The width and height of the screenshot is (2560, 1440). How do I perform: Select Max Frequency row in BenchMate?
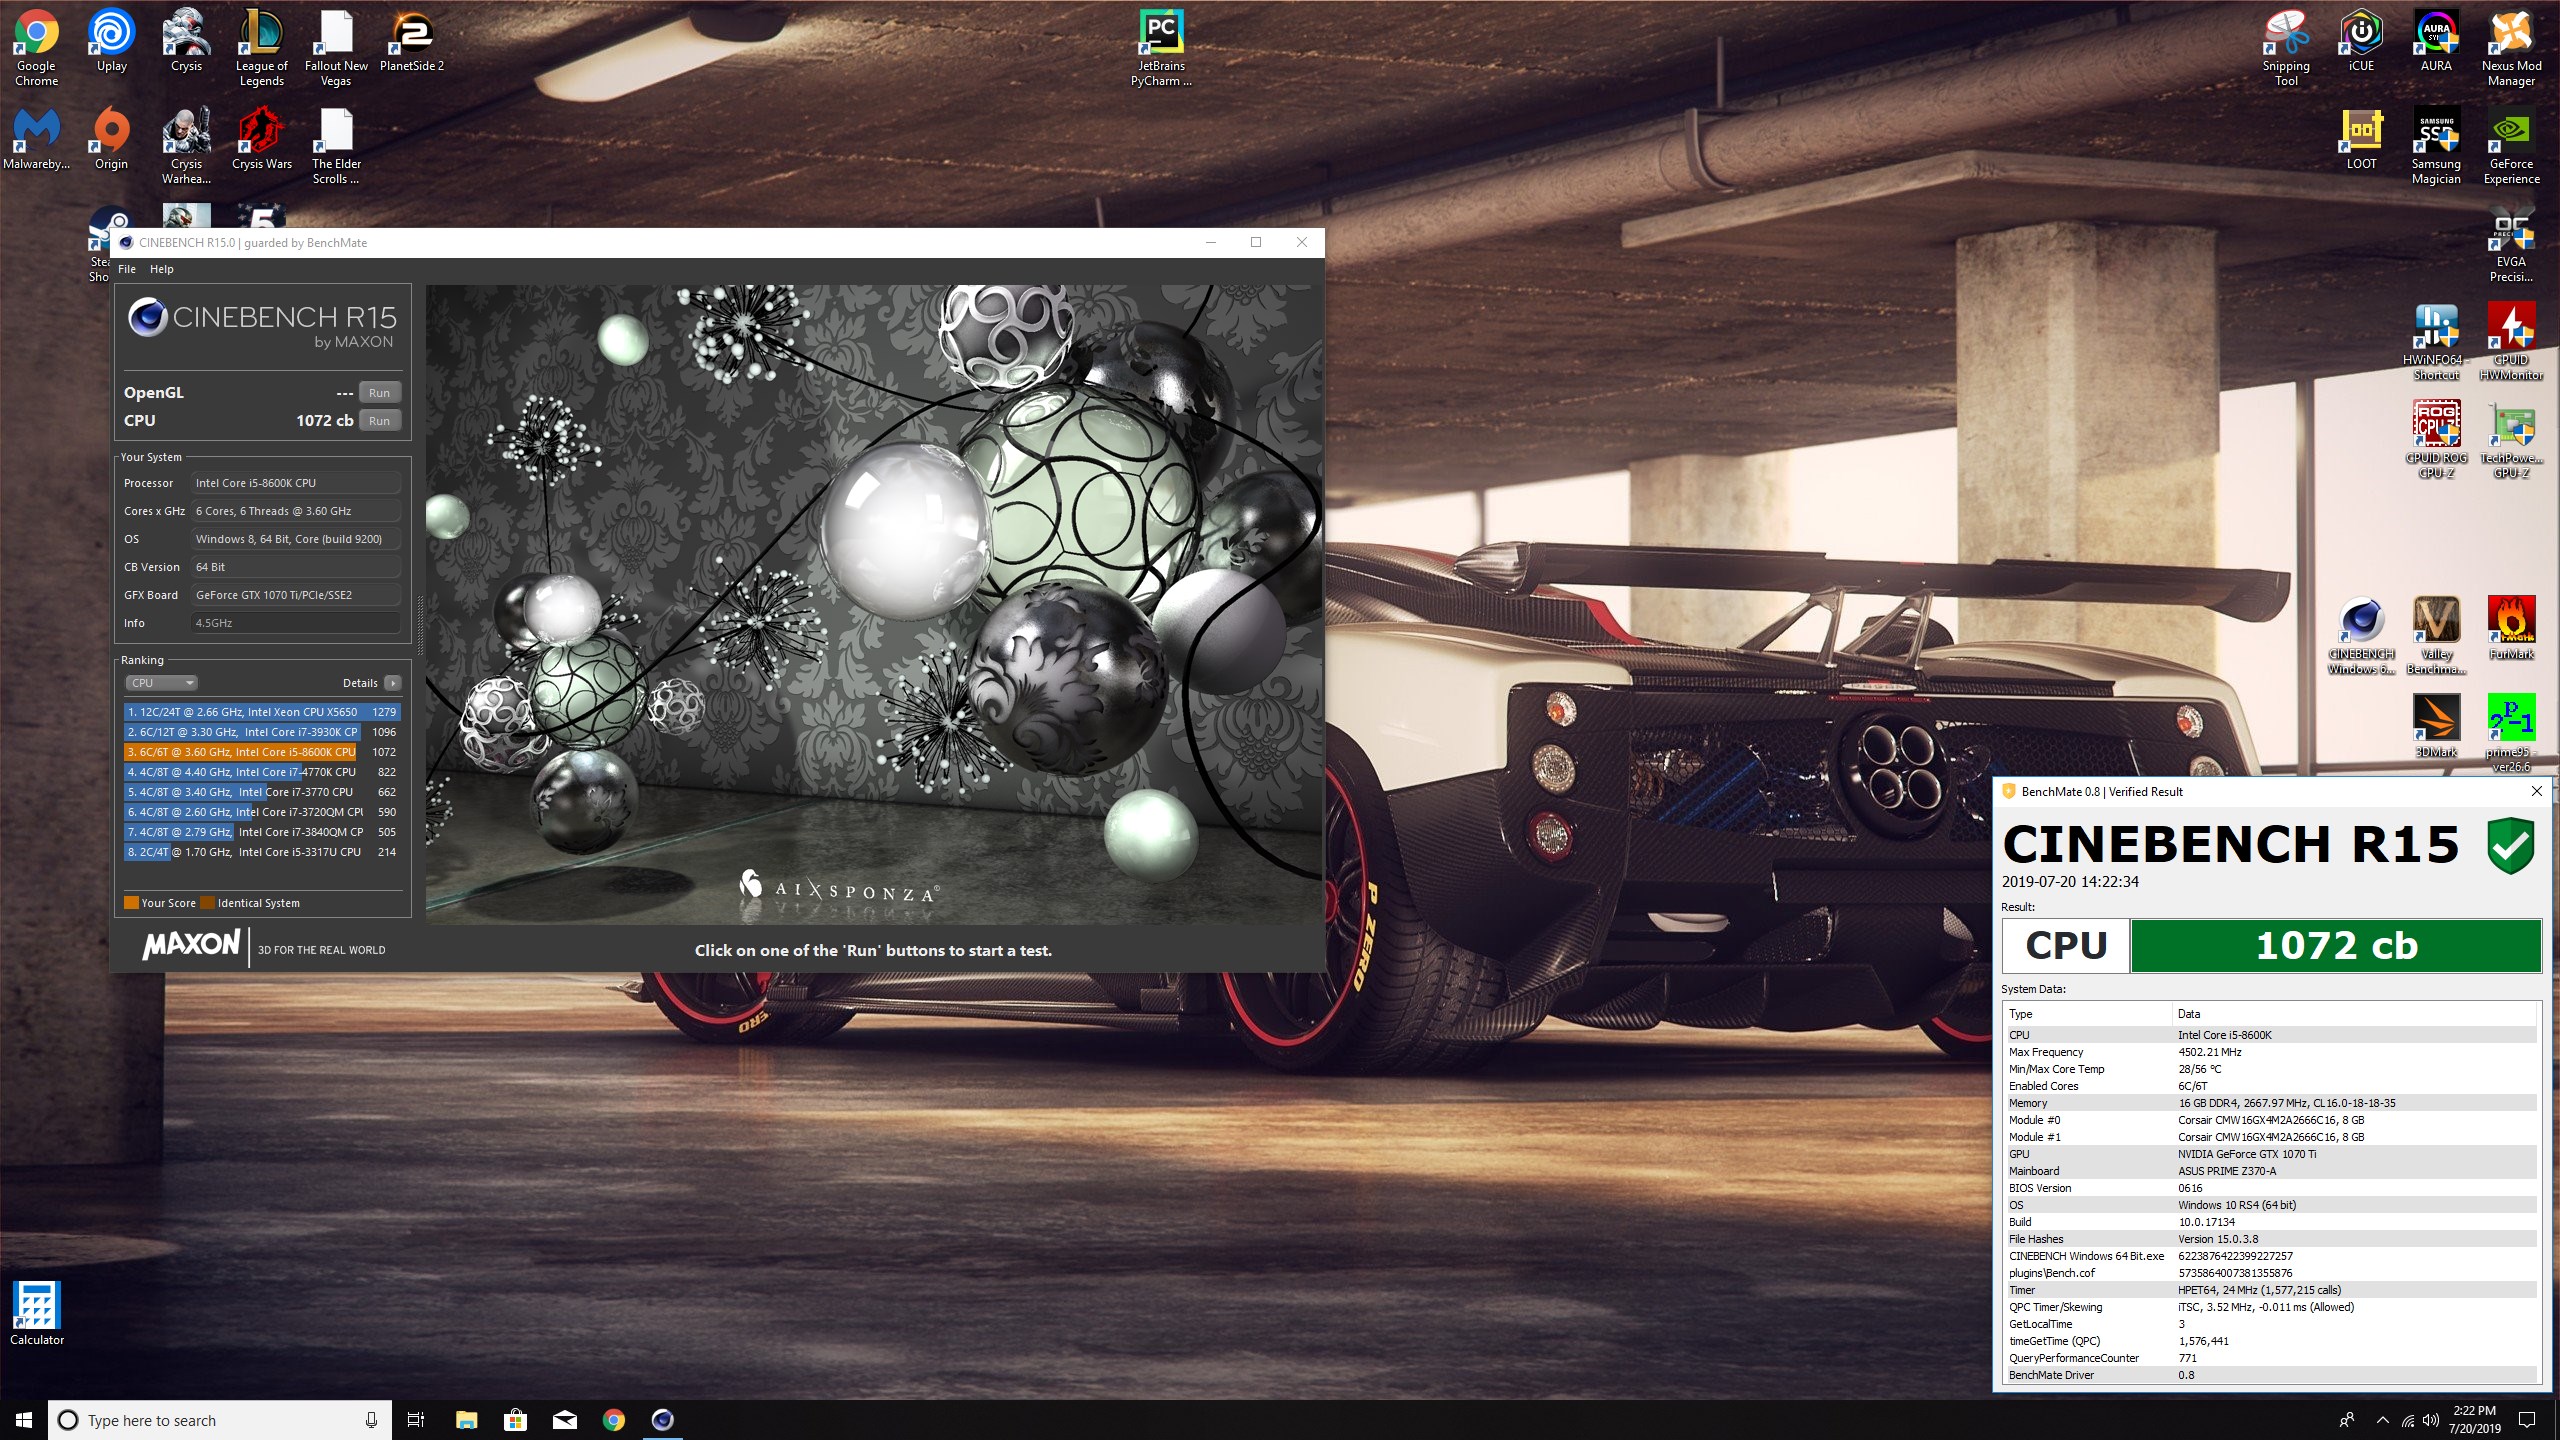(x=2270, y=1052)
